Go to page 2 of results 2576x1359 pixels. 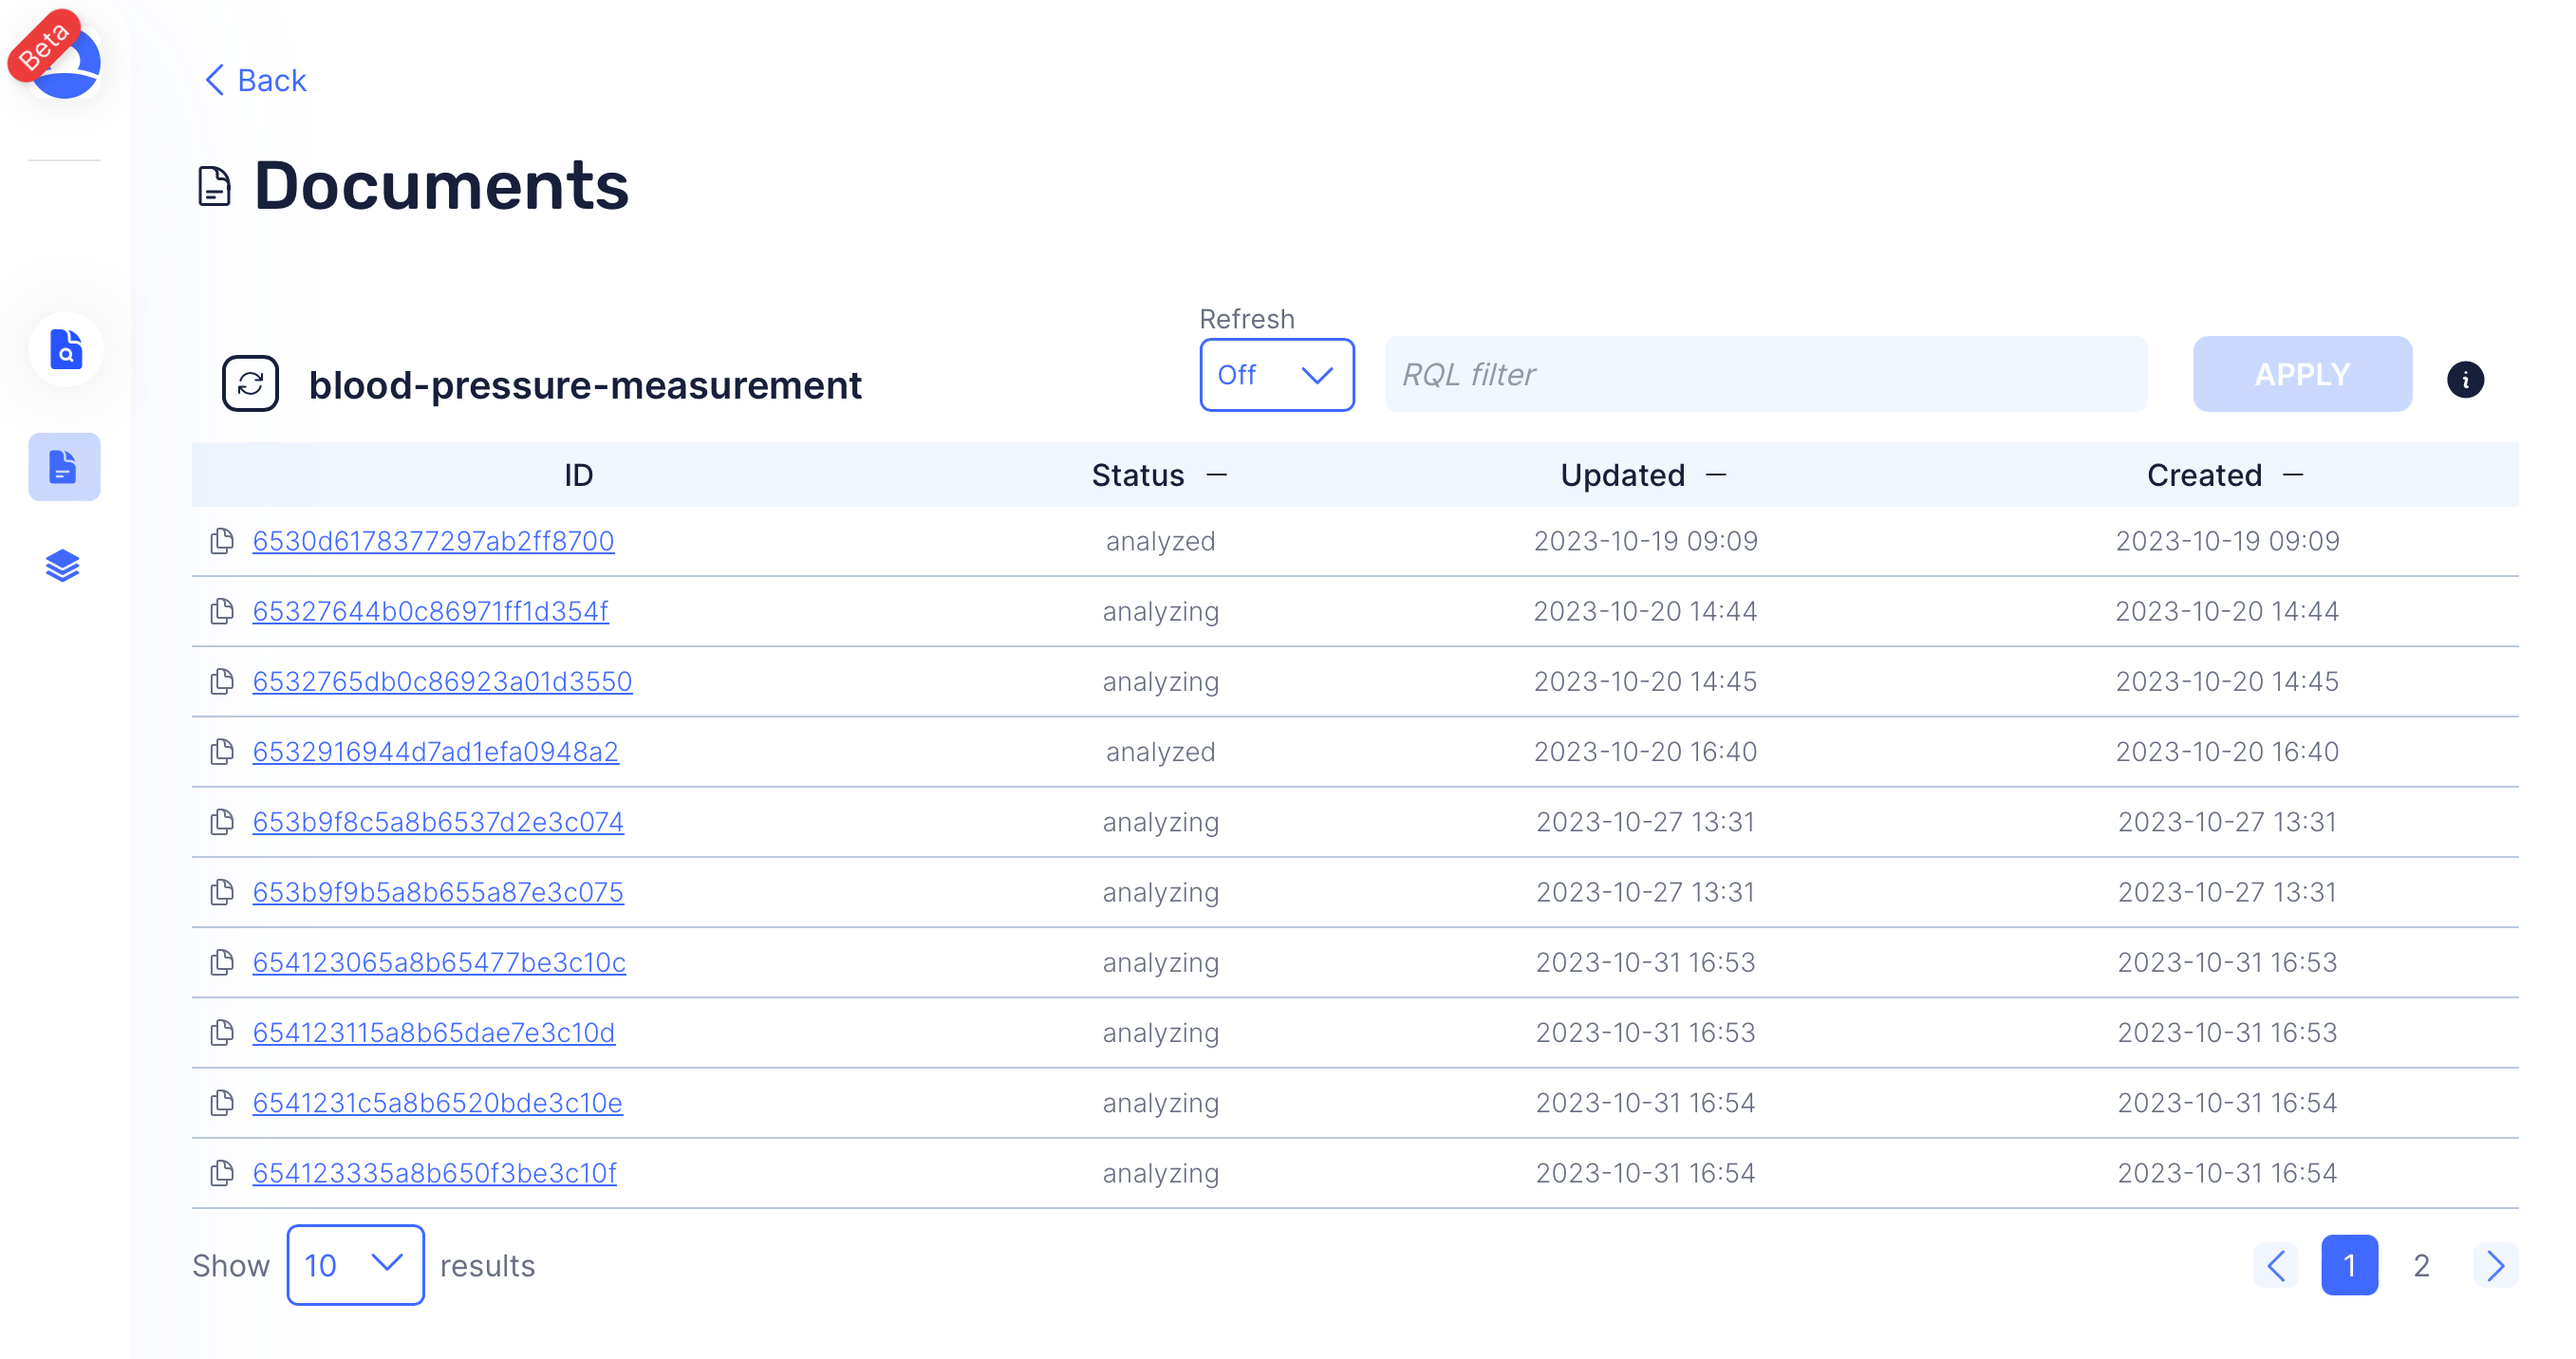tap(2420, 1265)
